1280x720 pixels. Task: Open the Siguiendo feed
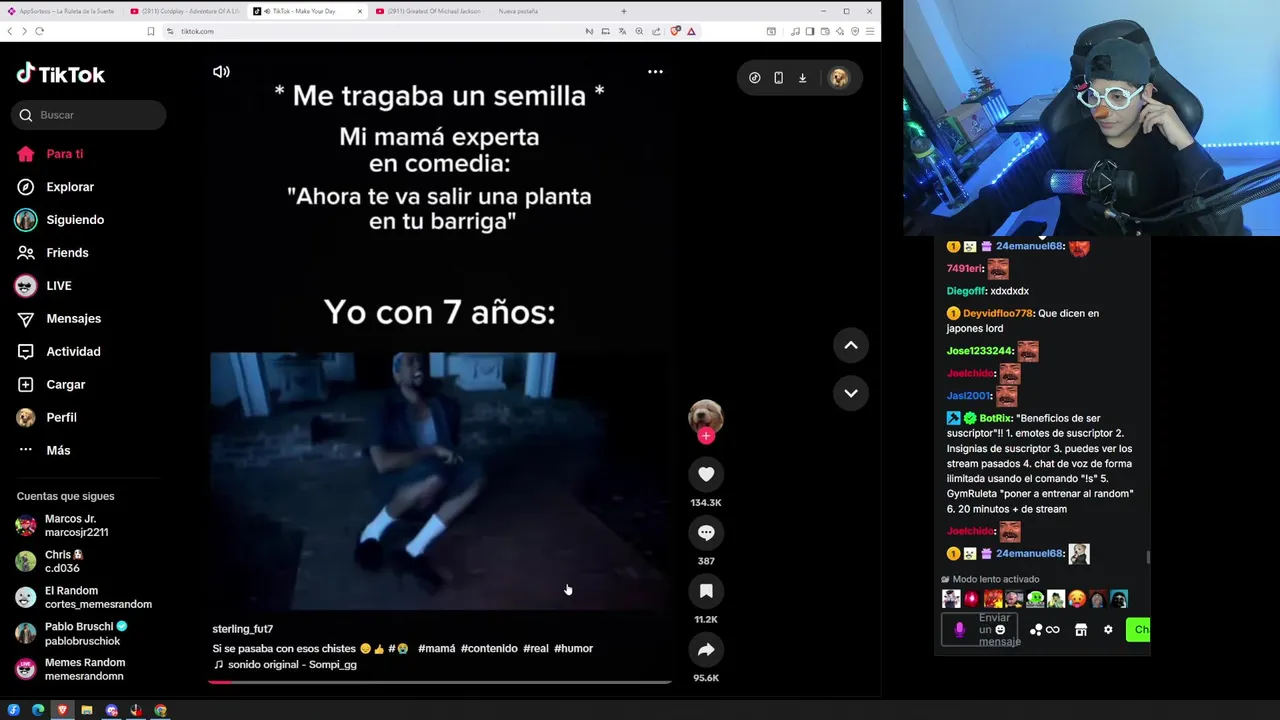60,220
